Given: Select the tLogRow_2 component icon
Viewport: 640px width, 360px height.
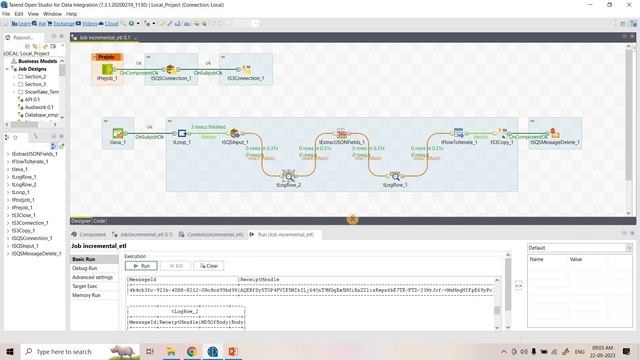Looking at the screenshot, I should (289, 176).
